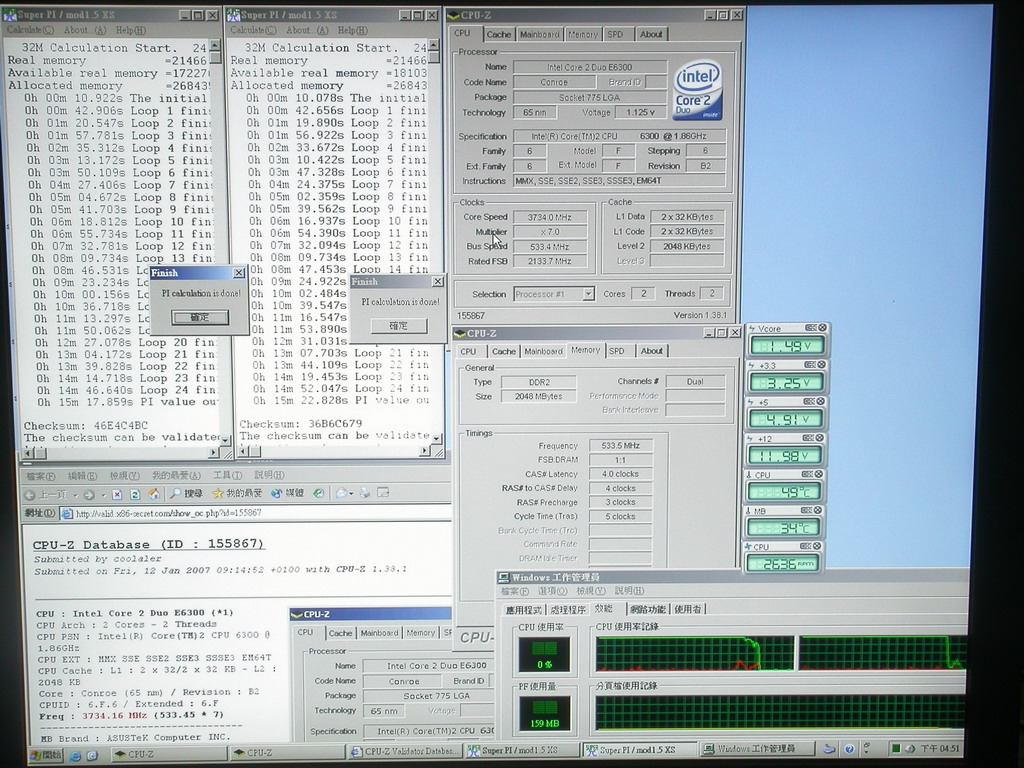This screenshot has height=768, width=1024.
Task: Click the taskbar clock showing 04:51
Action: point(940,748)
